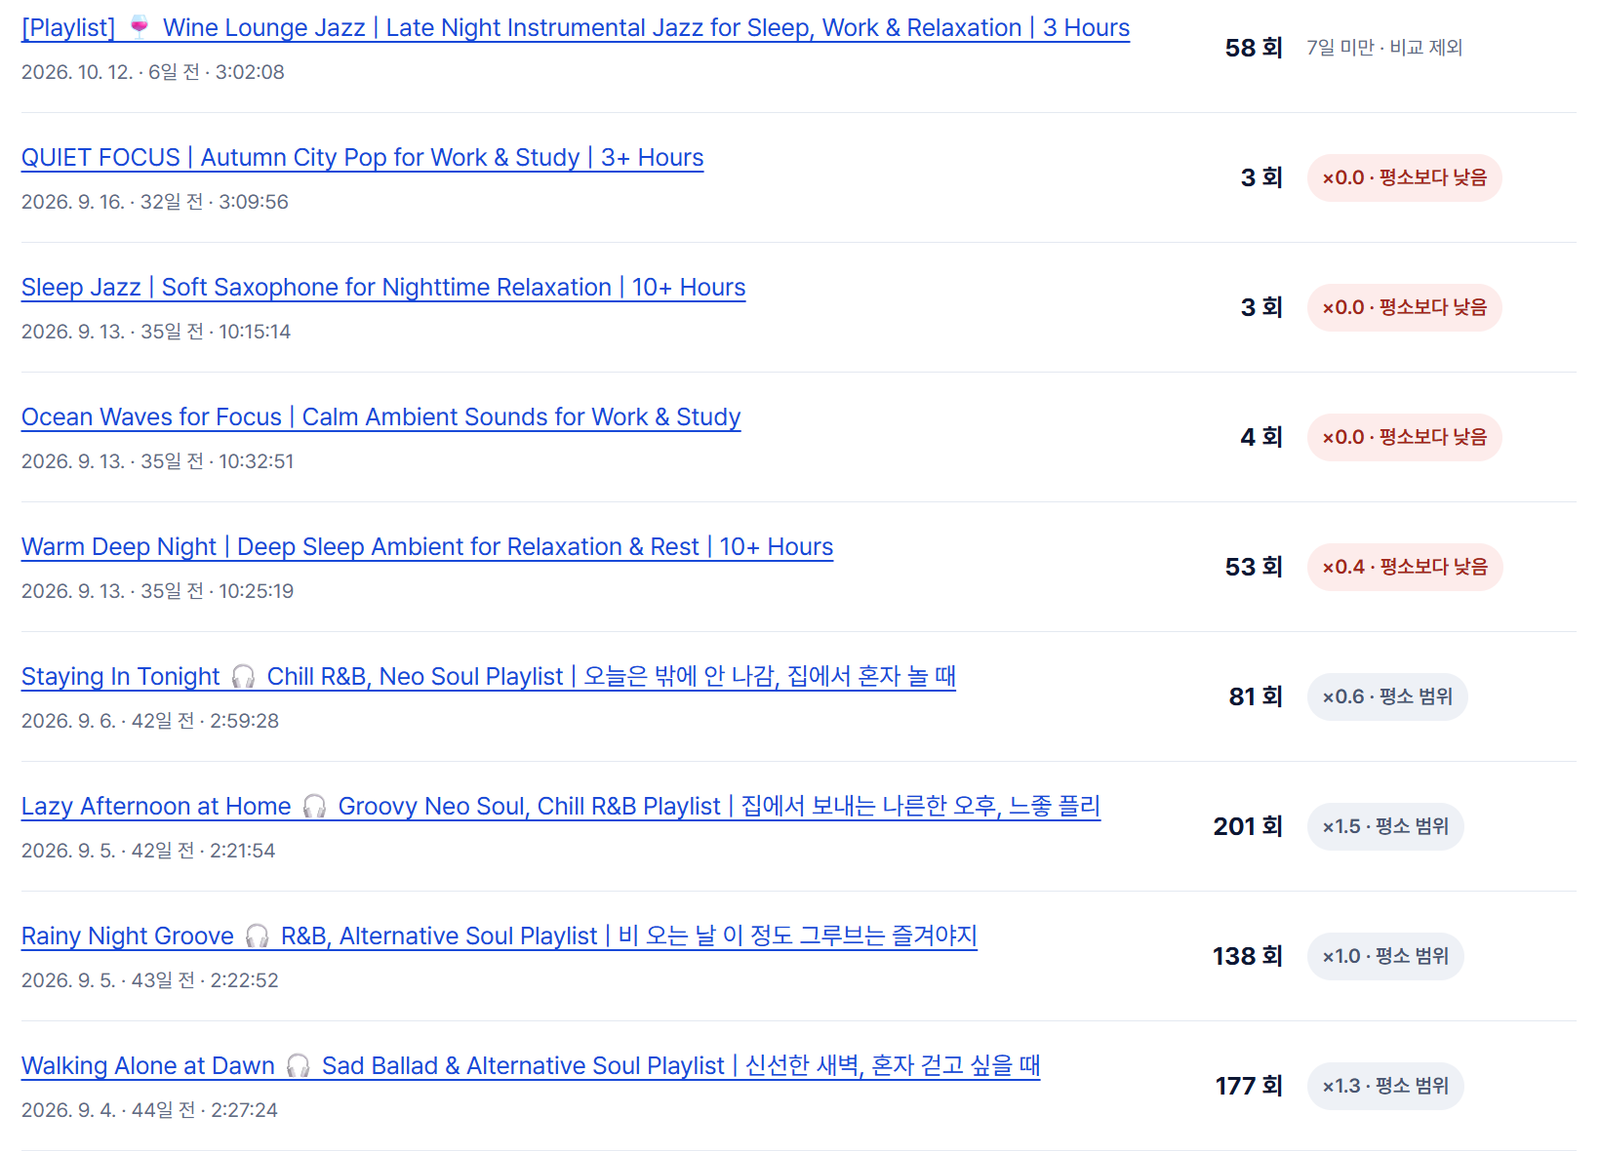1600x1151 pixels.
Task: Click '2026. 9. 16. · 32일 전 · 3:09:56' metadata
Action: pyautogui.click(x=155, y=202)
